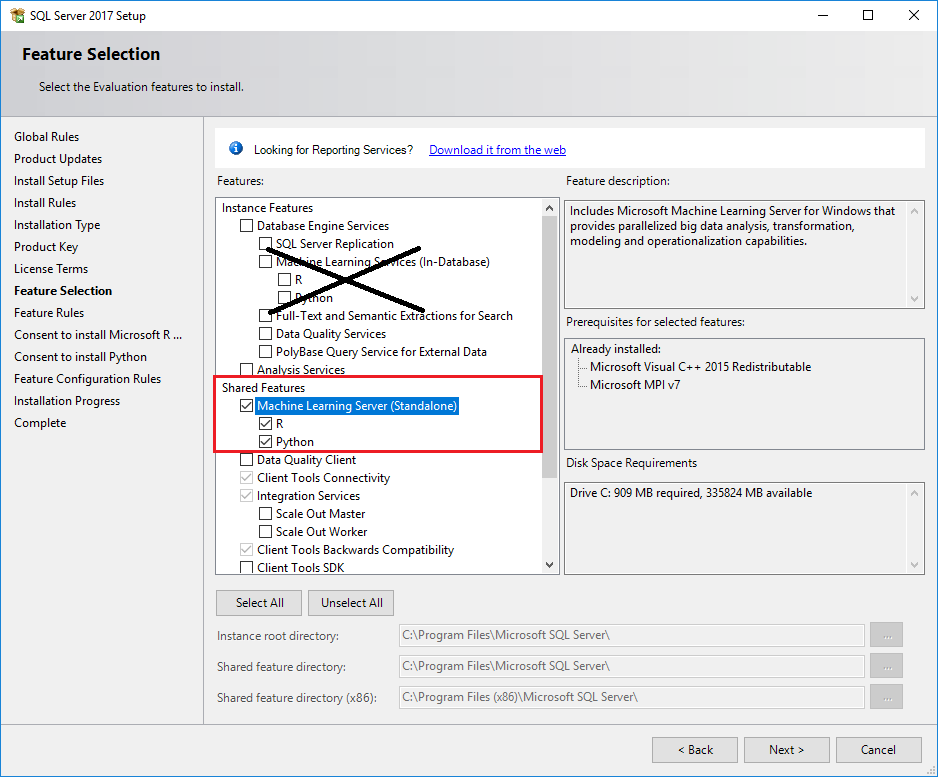This screenshot has width=938, height=777.
Task: Uncheck R under Machine Learning Server (Standalone)
Action: coord(266,423)
